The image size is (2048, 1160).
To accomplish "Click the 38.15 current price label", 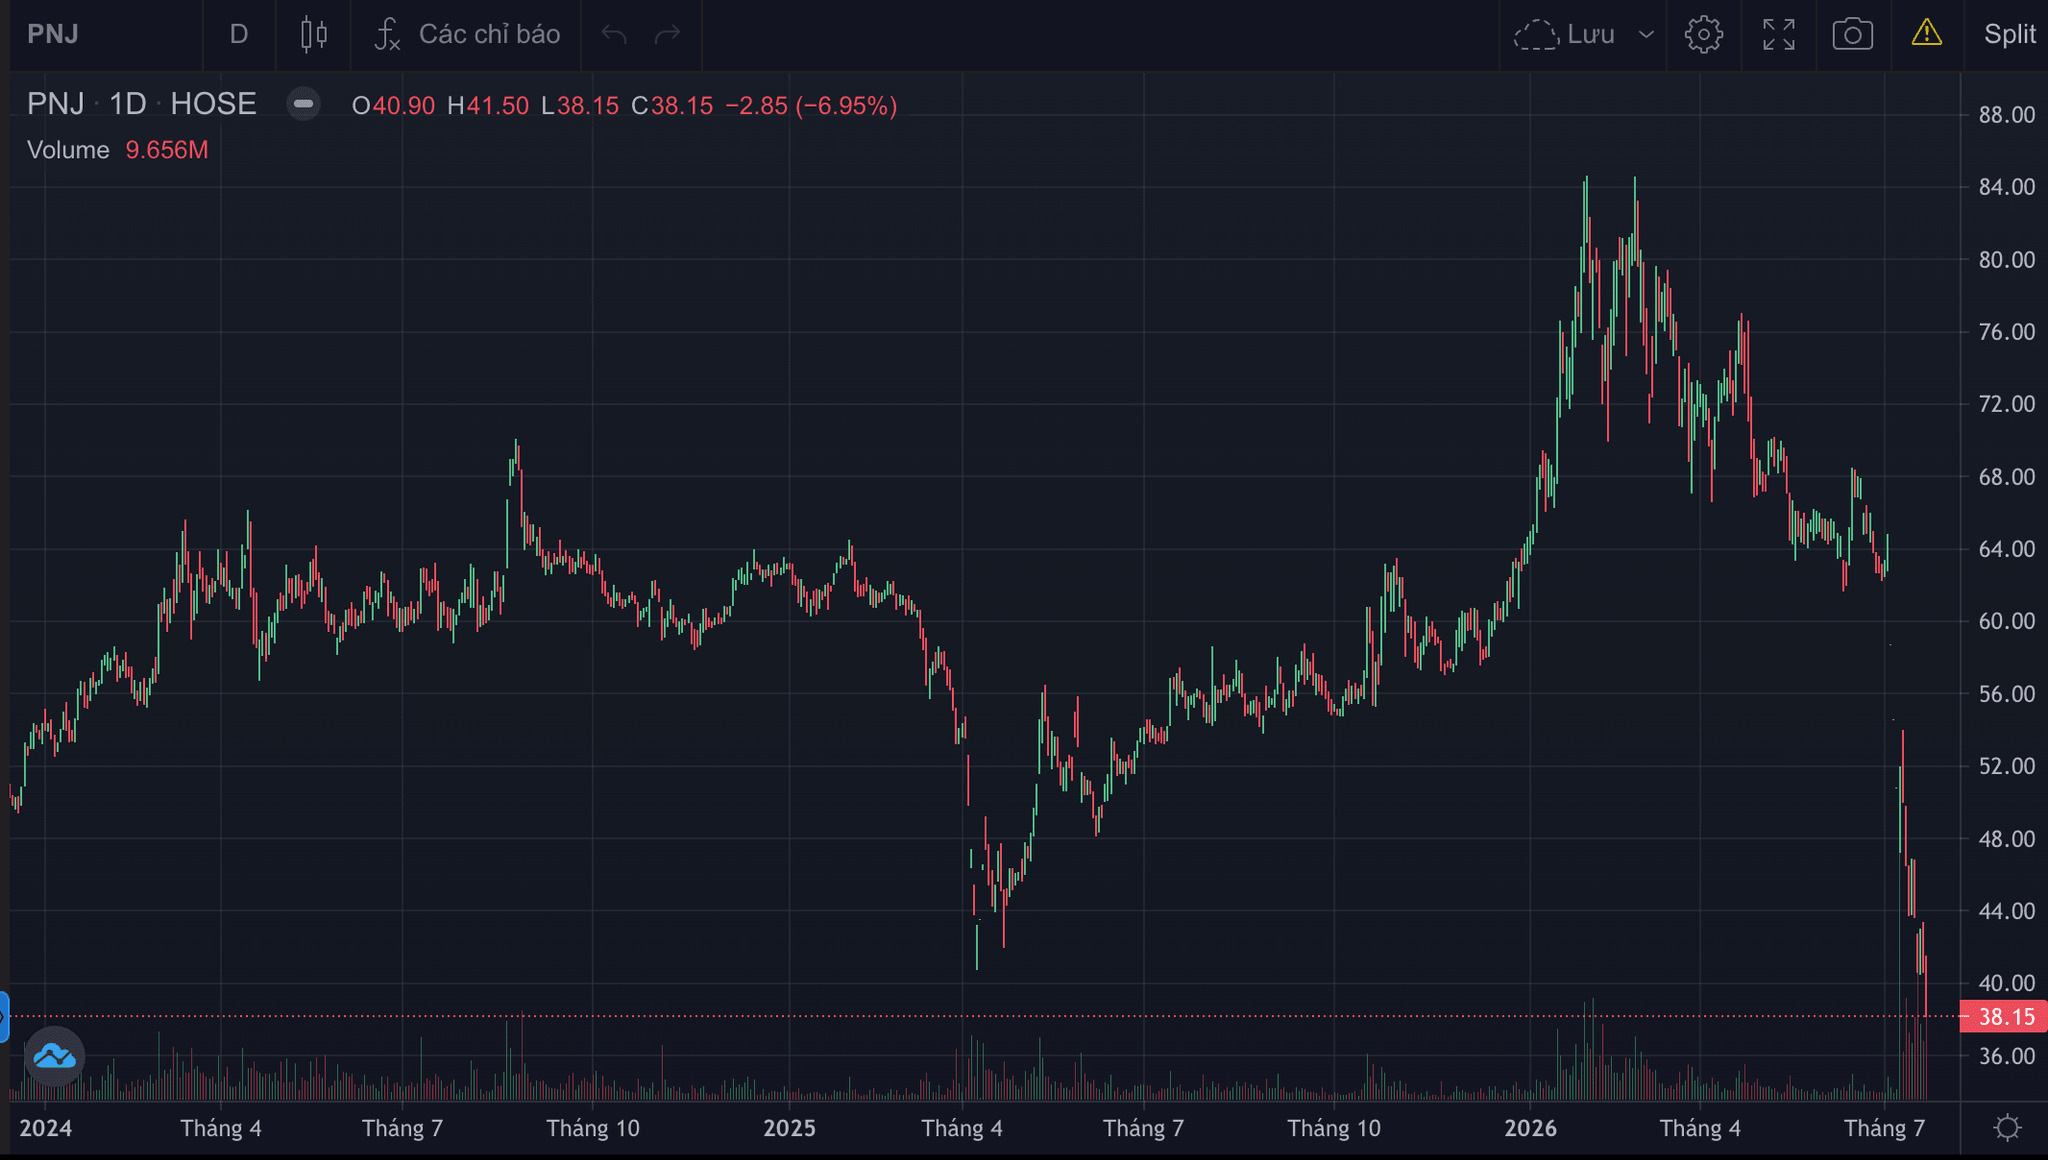I will (2004, 1017).
